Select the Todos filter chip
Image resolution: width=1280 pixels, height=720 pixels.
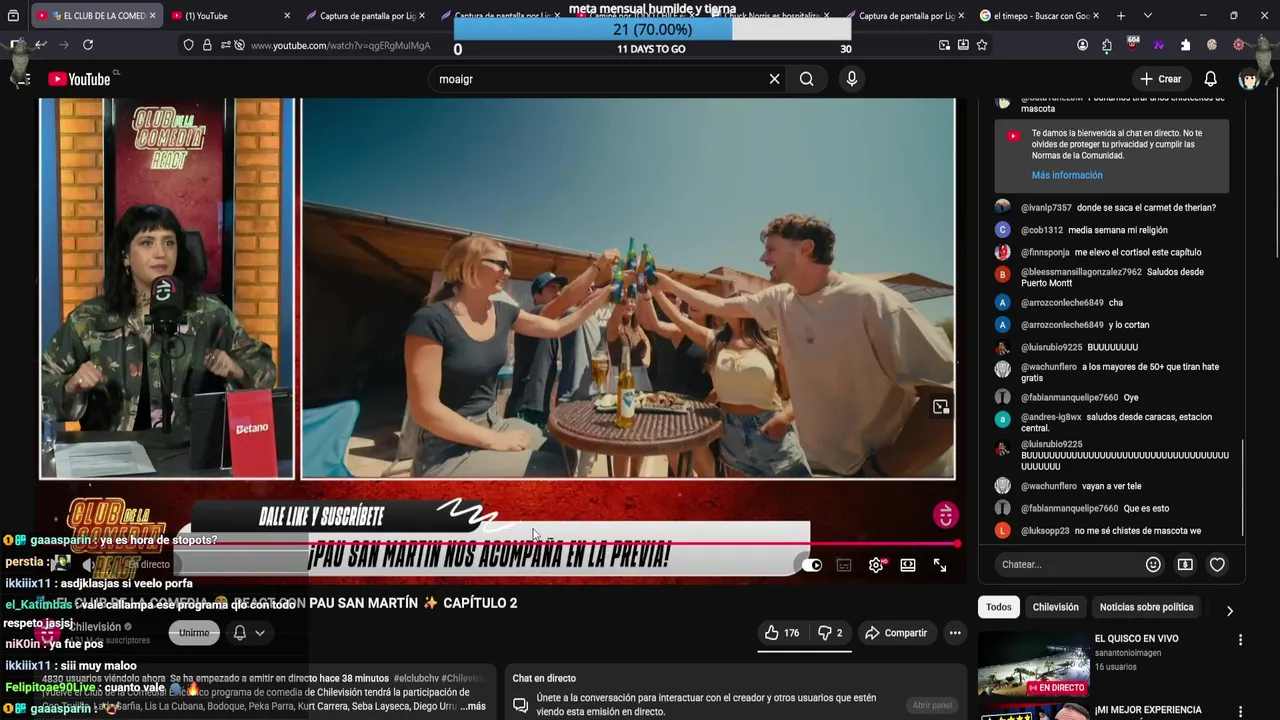[x=998, y=607]
